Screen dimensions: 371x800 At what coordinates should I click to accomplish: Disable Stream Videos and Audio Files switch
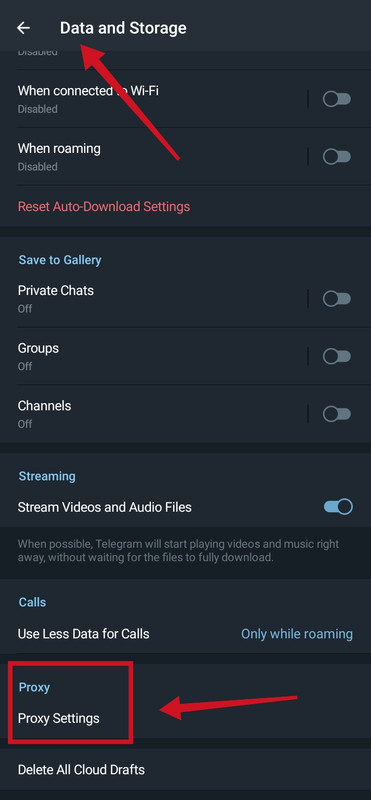[338, 507]
